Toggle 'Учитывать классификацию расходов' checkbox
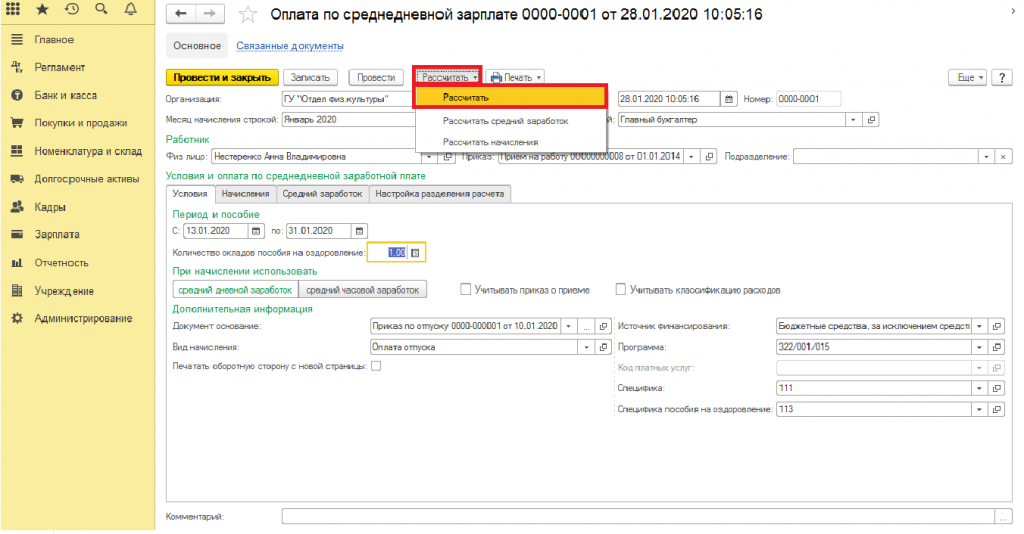The height and width of the screenshot is (534, 1024). [621, 290]
